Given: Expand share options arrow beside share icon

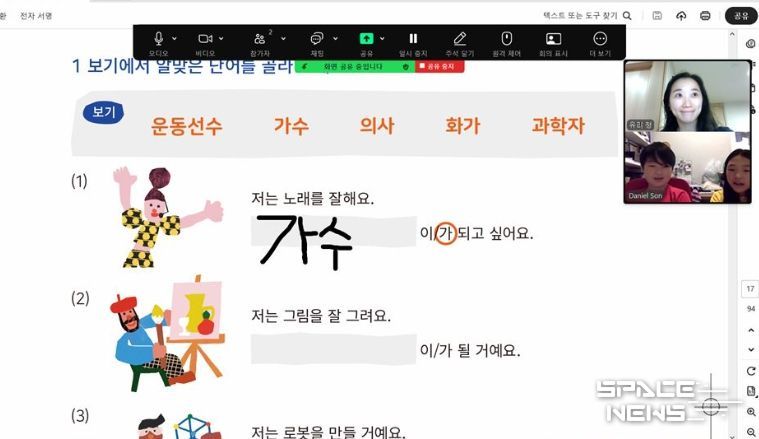Looking at the screenshot, I should click(382, 38).
